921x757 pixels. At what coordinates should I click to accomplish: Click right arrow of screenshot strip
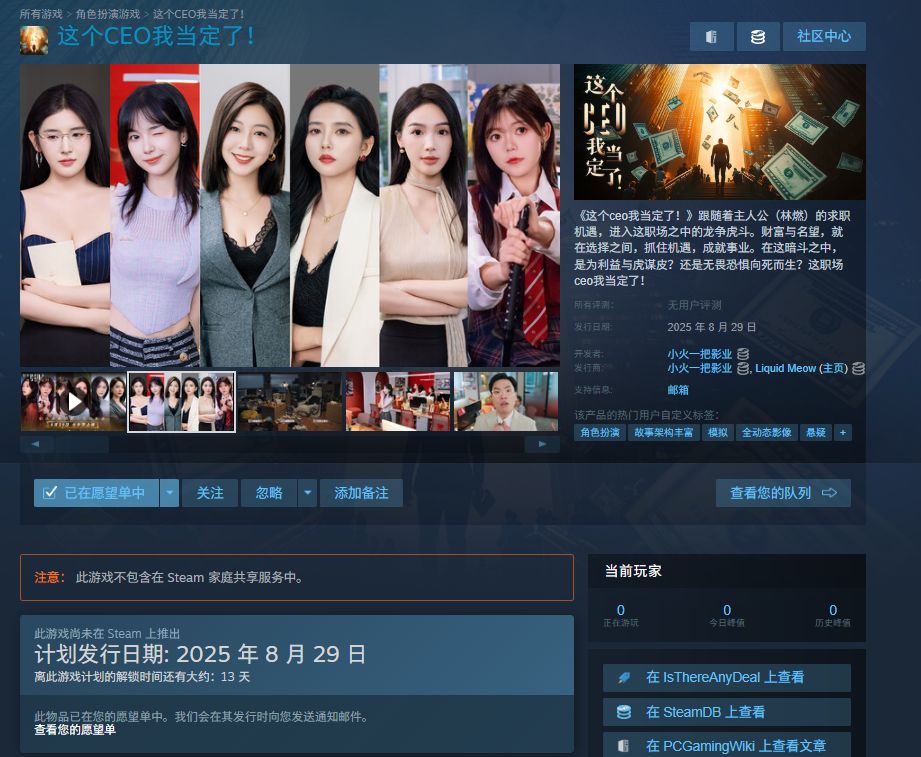543,444
